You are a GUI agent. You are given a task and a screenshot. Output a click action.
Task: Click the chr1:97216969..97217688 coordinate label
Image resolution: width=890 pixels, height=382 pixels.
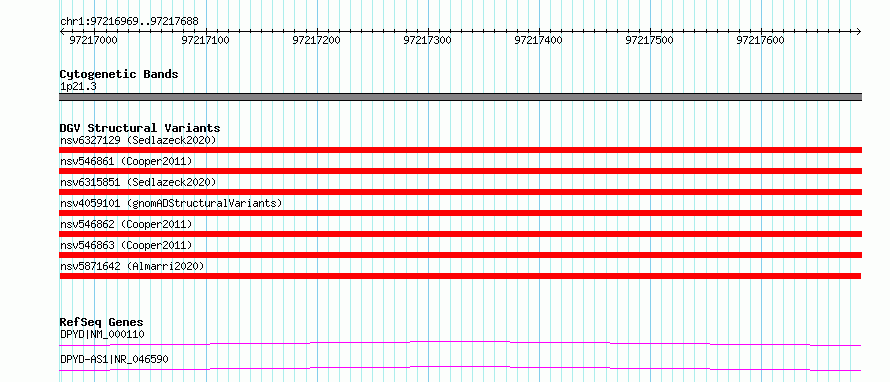[129, 22]
